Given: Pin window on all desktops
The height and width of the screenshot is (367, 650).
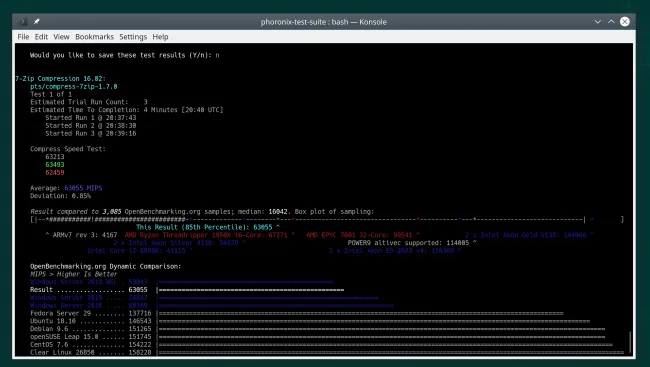Looking at the screenshot, I should coord(36,22).
